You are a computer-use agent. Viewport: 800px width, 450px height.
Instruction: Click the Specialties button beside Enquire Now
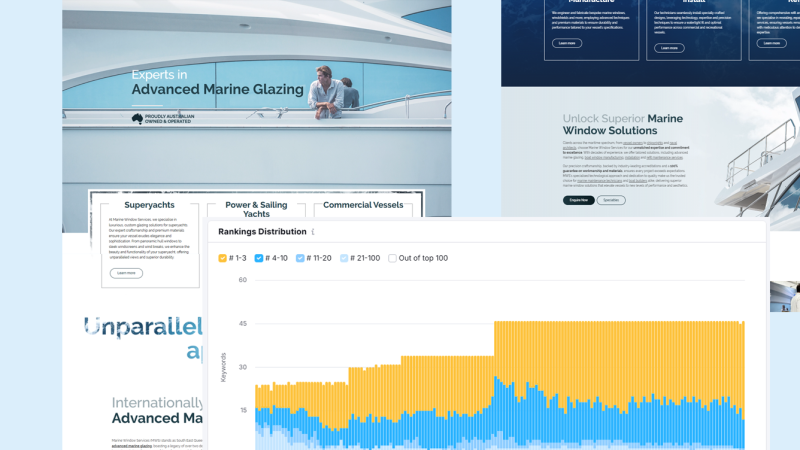tap(611, 200)
